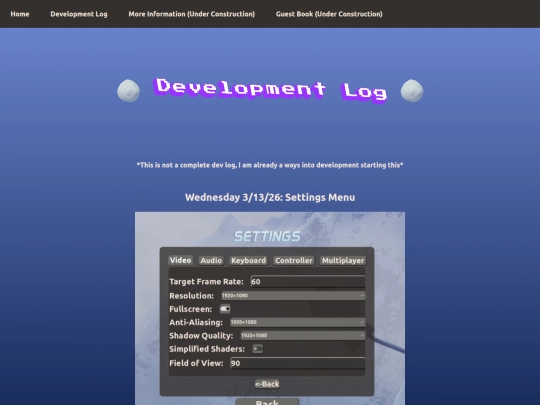Click the Field of View label

coord(196,363)
